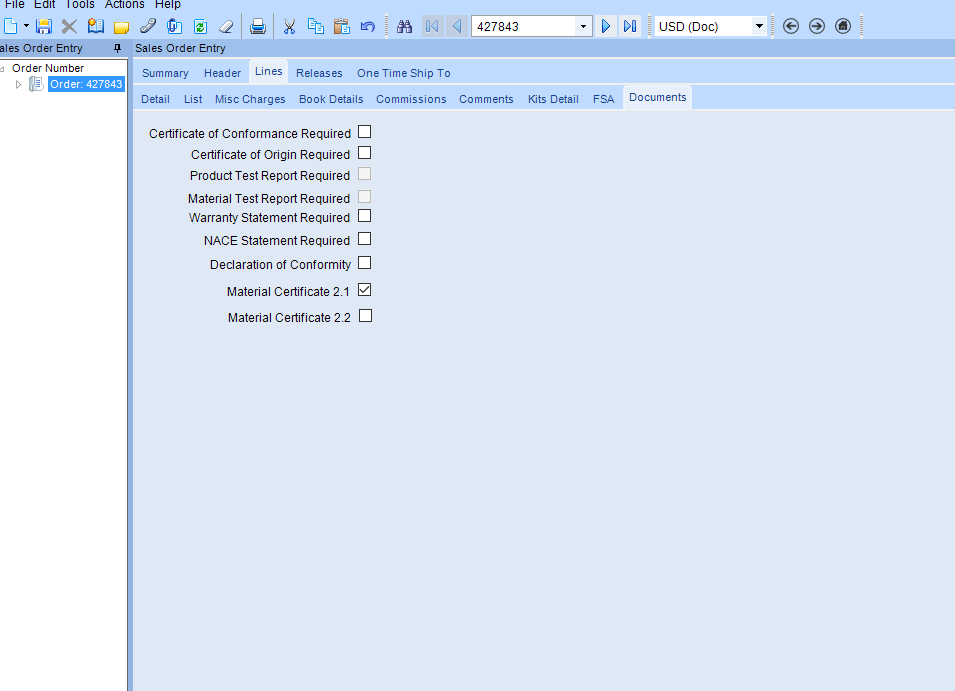Click the telephone call log icon
The image size is (955, 691).
coord(148,26)
